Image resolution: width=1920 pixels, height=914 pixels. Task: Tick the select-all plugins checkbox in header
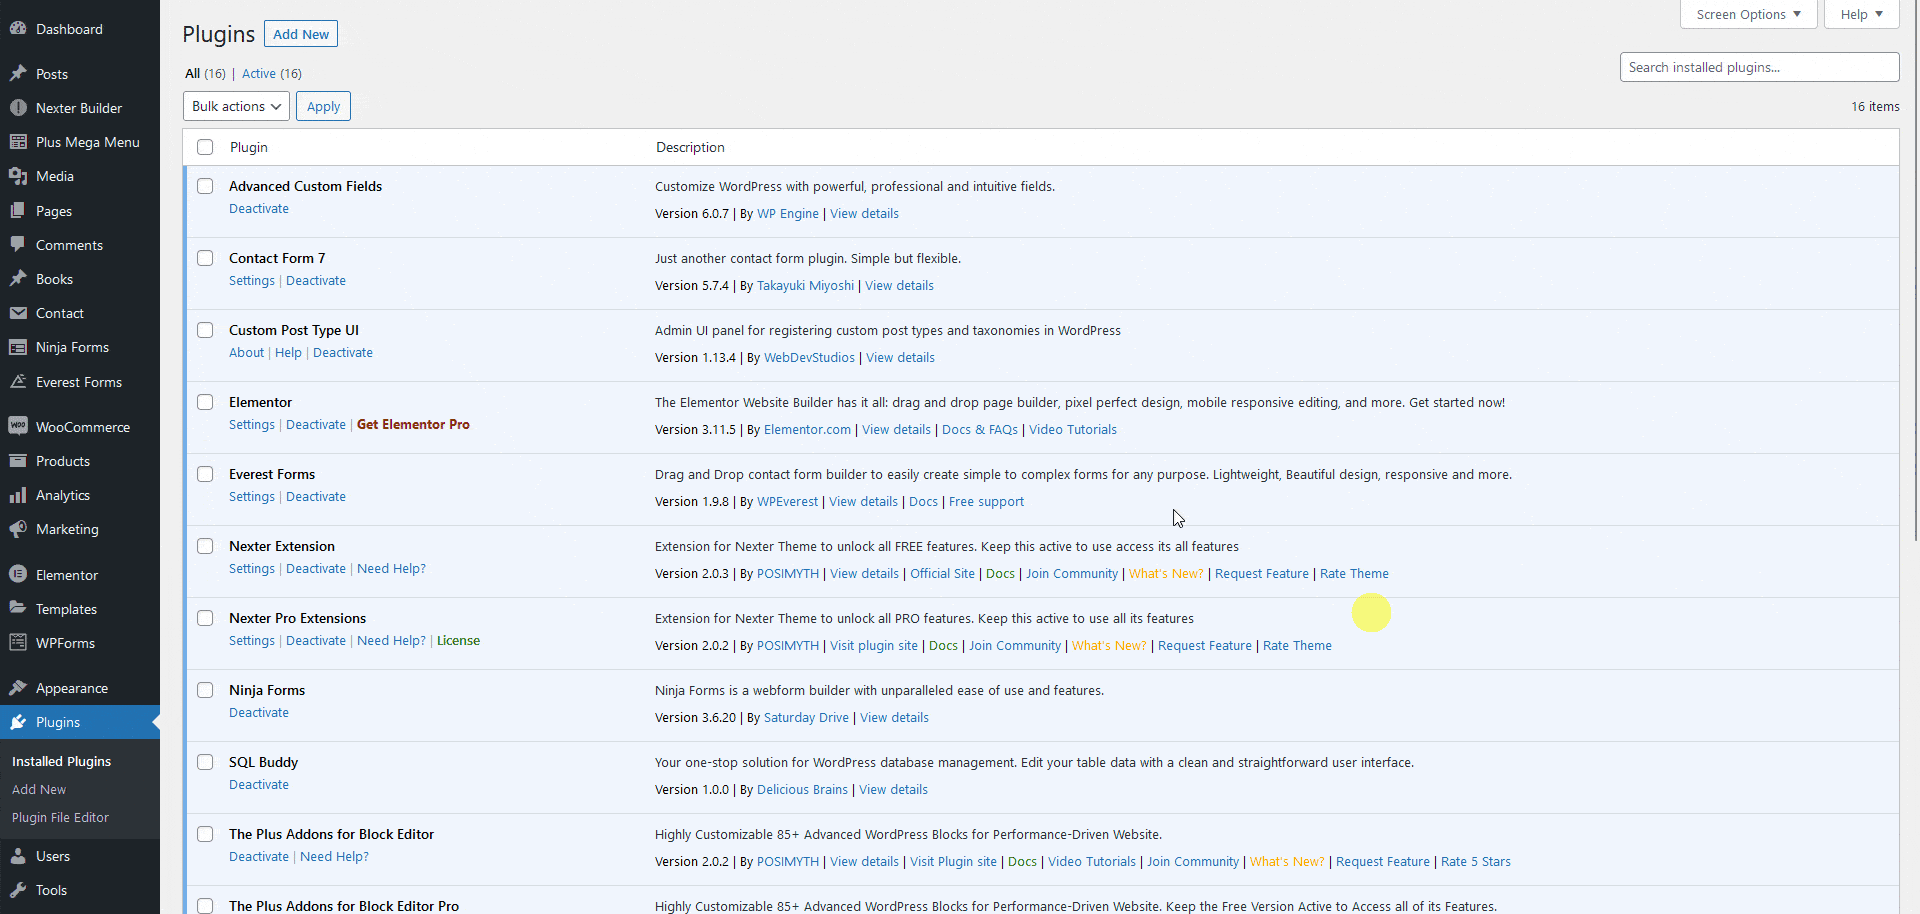click(x=205, y=147)
